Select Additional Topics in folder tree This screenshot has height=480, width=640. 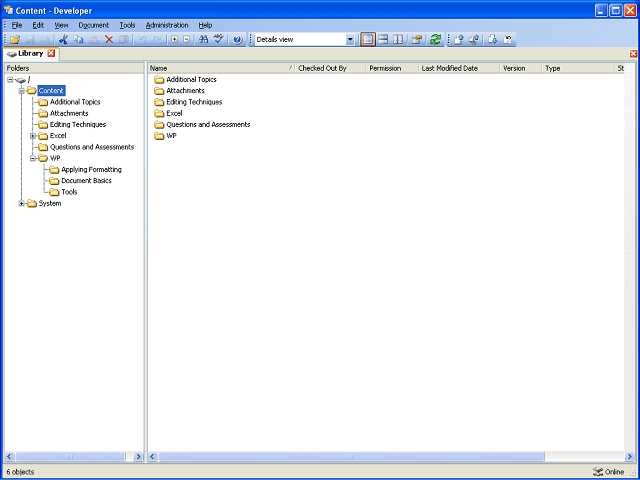pyautogui.click(x=75, y=102)
